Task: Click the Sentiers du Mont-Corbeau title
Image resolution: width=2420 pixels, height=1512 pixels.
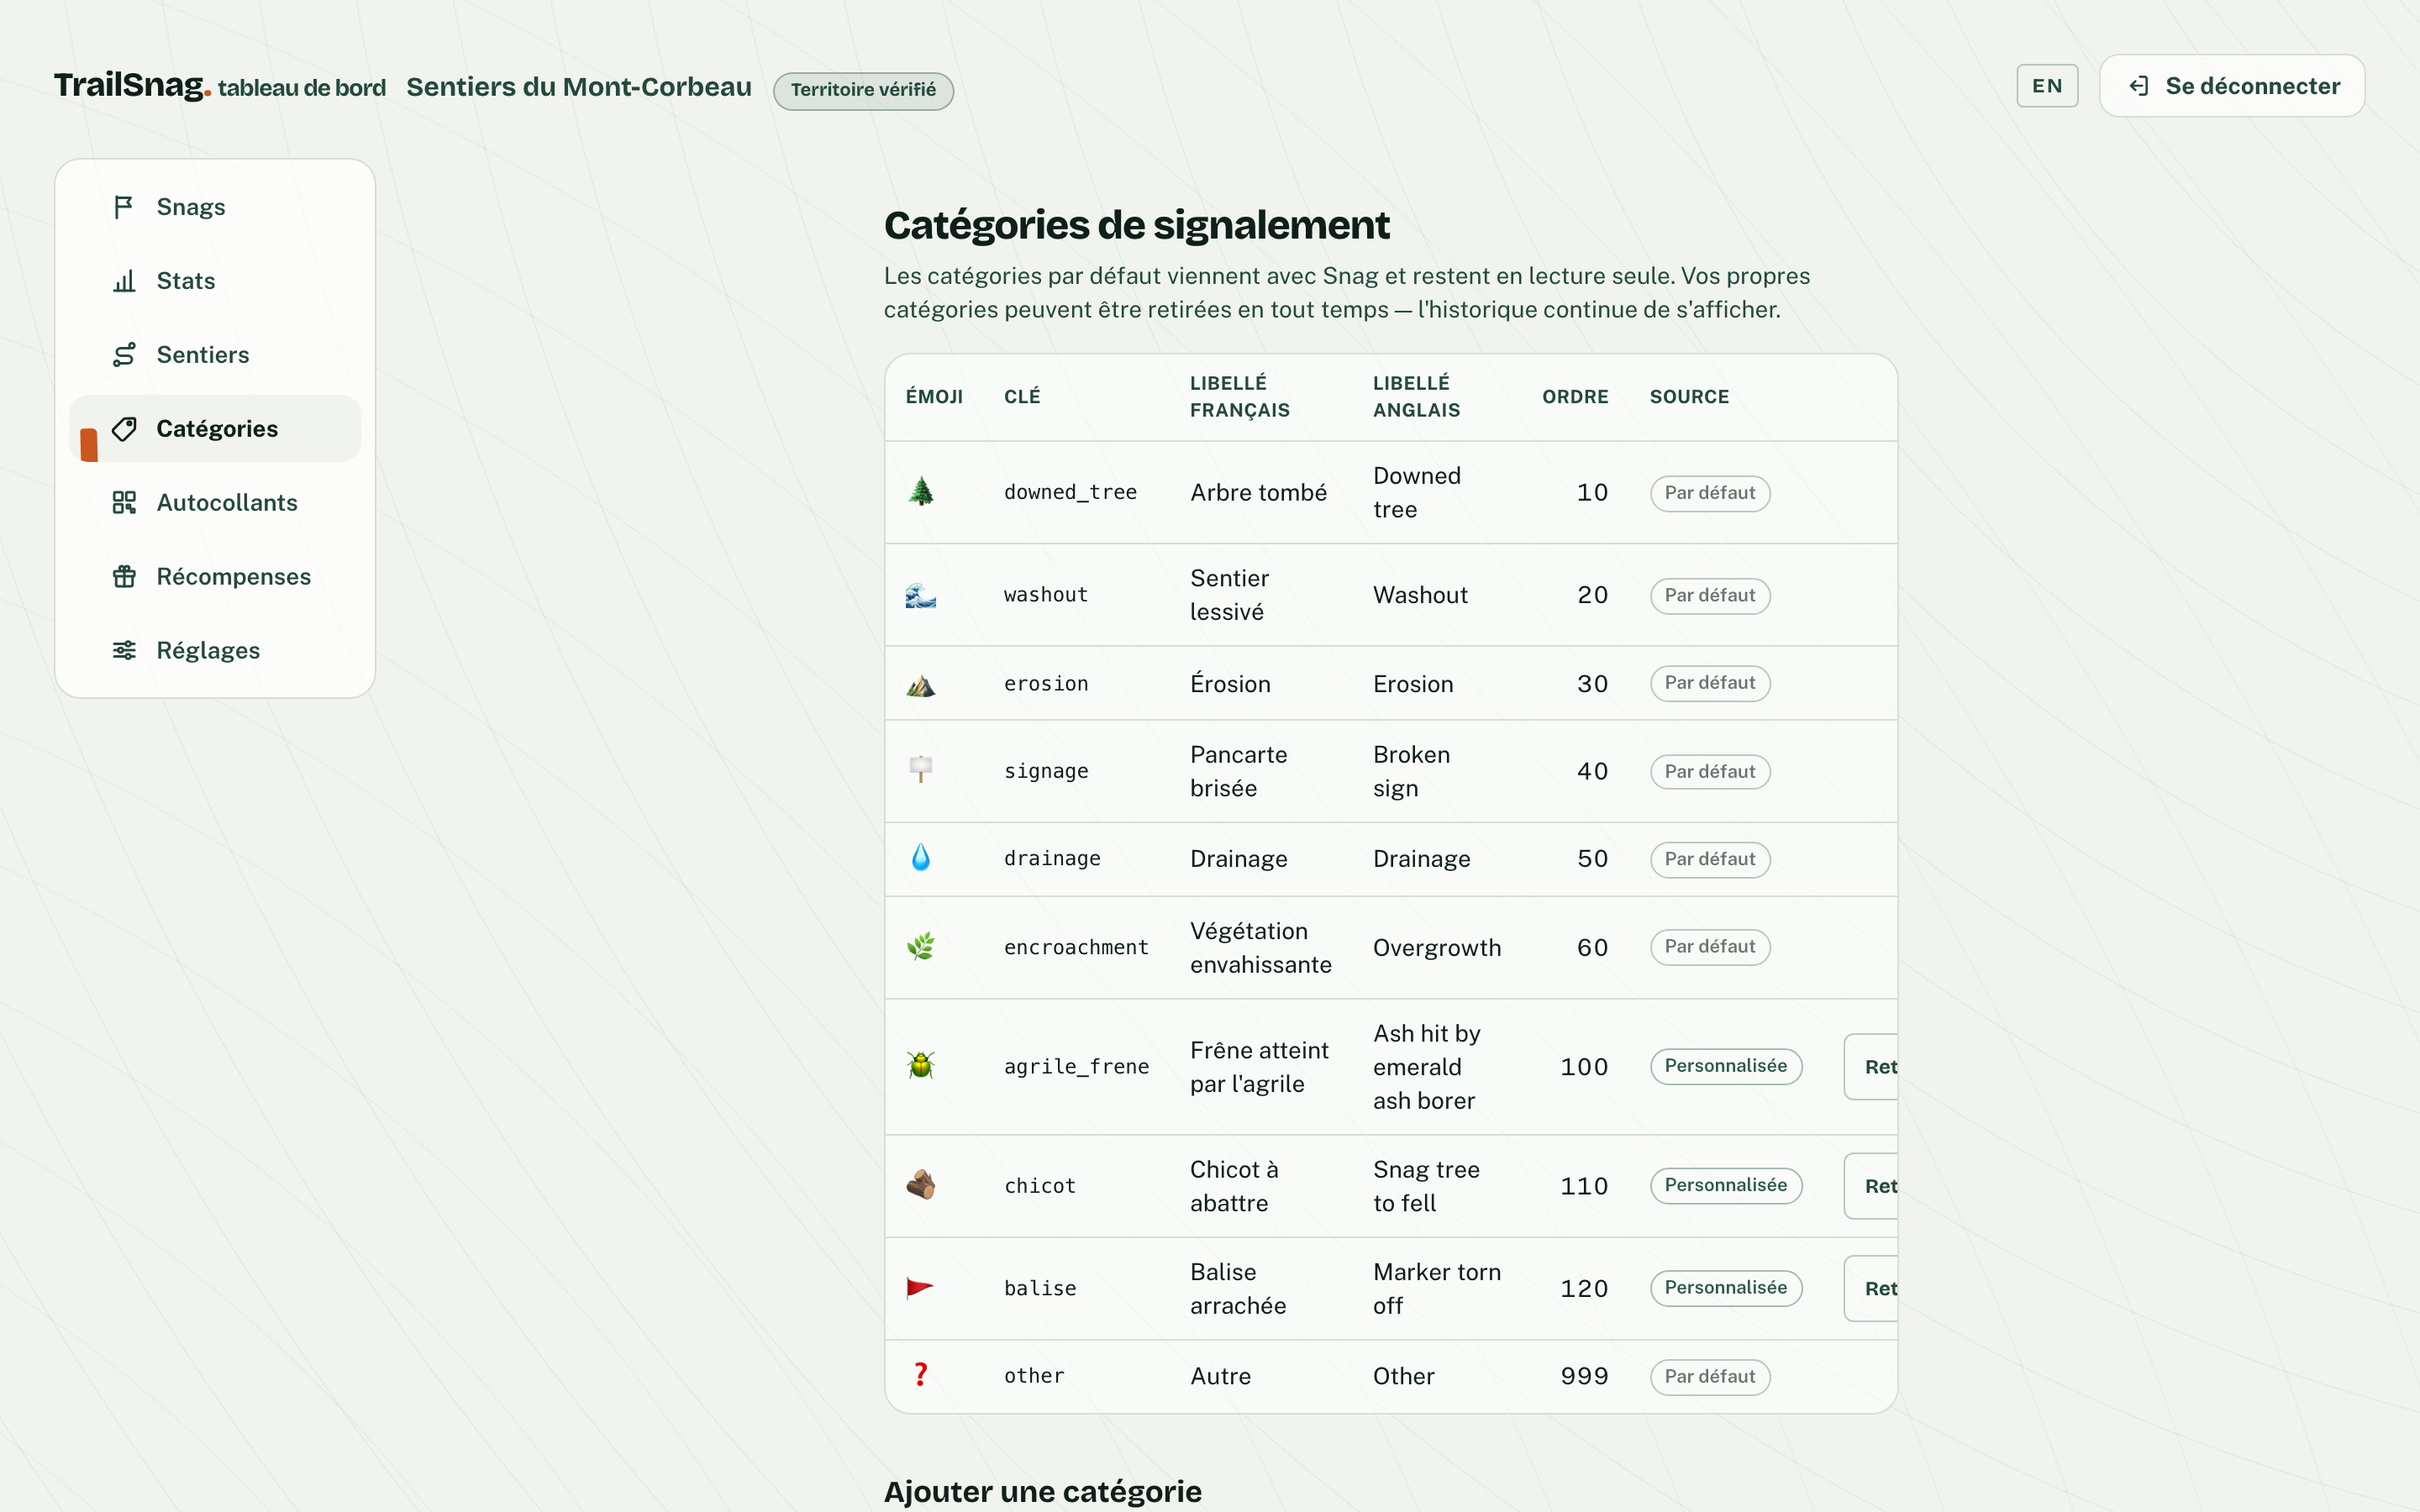Action: click(579, 87)
